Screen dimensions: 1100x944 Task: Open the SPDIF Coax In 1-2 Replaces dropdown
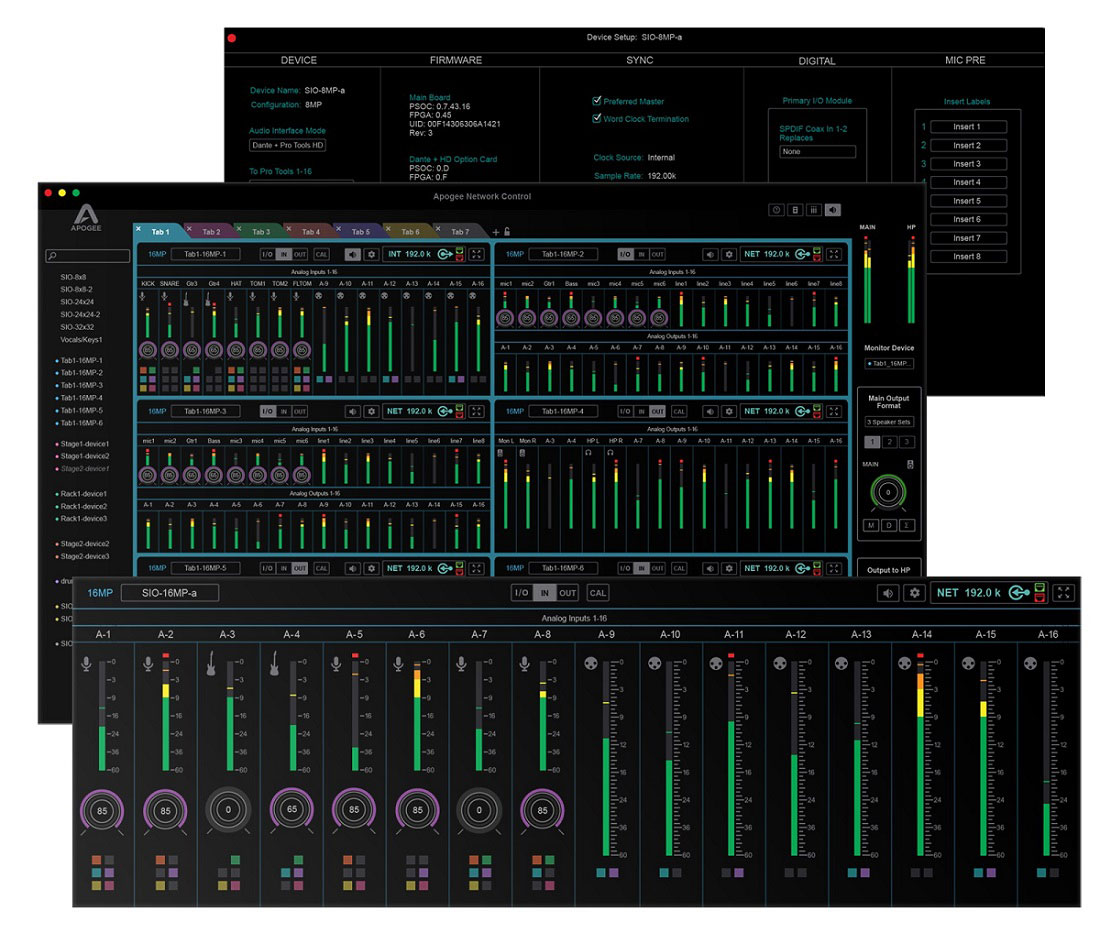pyautogui.click(x=817, y=152)
